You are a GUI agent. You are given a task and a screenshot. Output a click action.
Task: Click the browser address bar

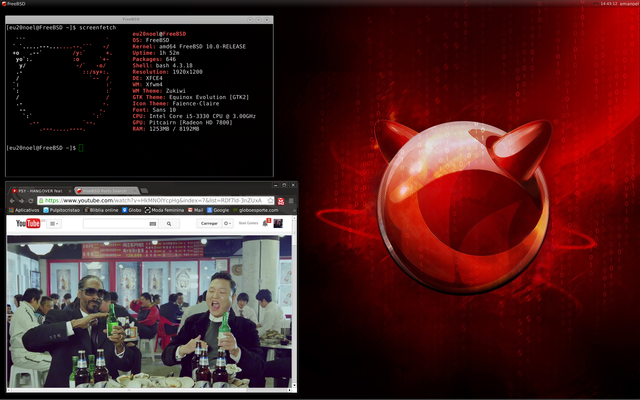click(x=156, y=200)
